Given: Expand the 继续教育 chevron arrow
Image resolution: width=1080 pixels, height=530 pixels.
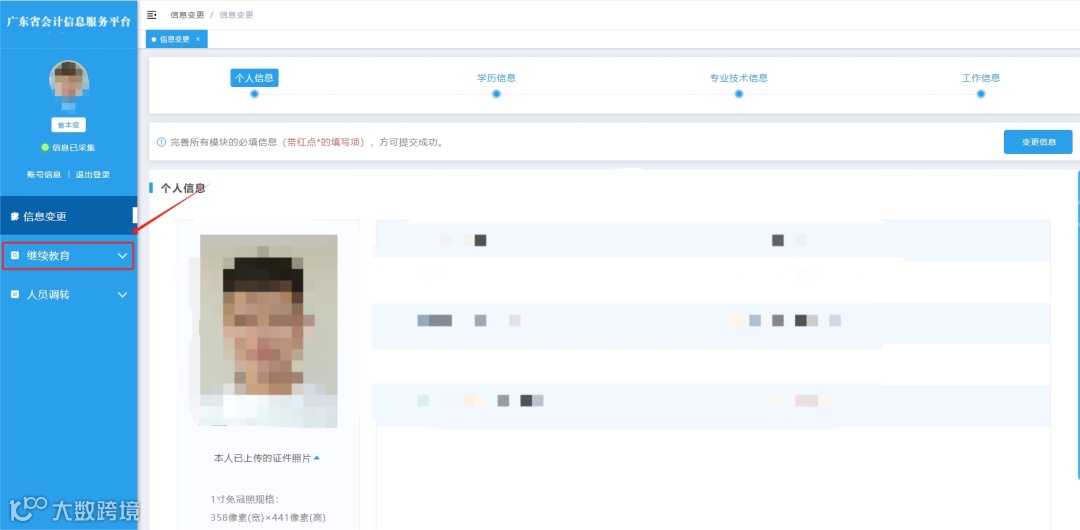Looking at the screenshot, I should [123, 256].
